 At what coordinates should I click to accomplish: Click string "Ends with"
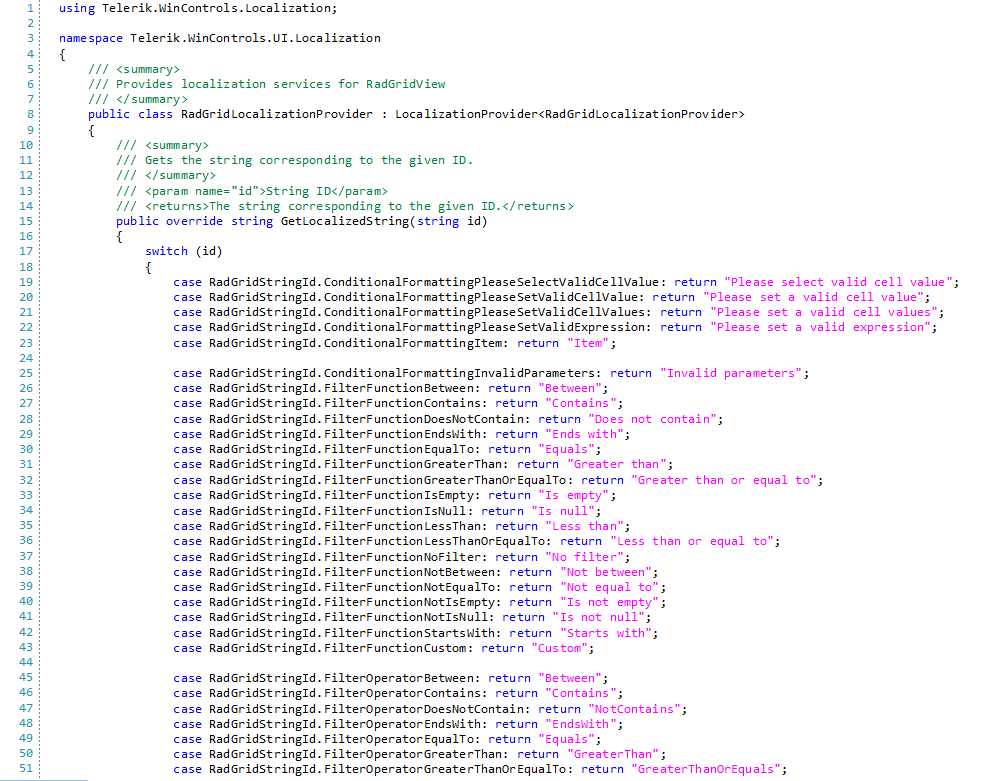coord(584,434)
